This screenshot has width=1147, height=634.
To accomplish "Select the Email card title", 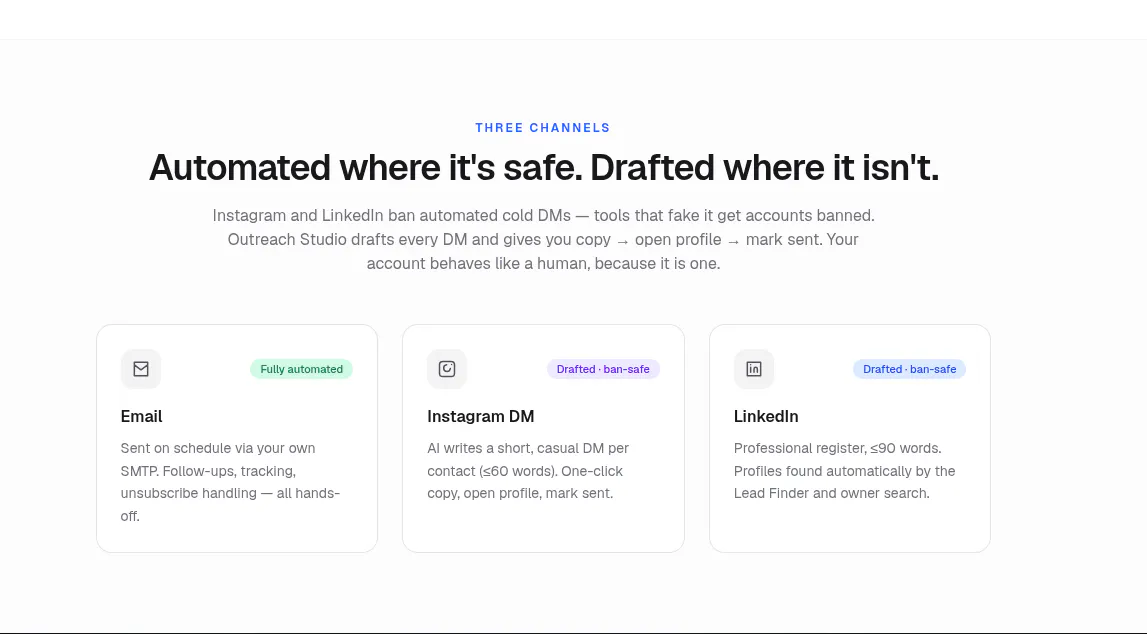I will [x=141, y=416].
